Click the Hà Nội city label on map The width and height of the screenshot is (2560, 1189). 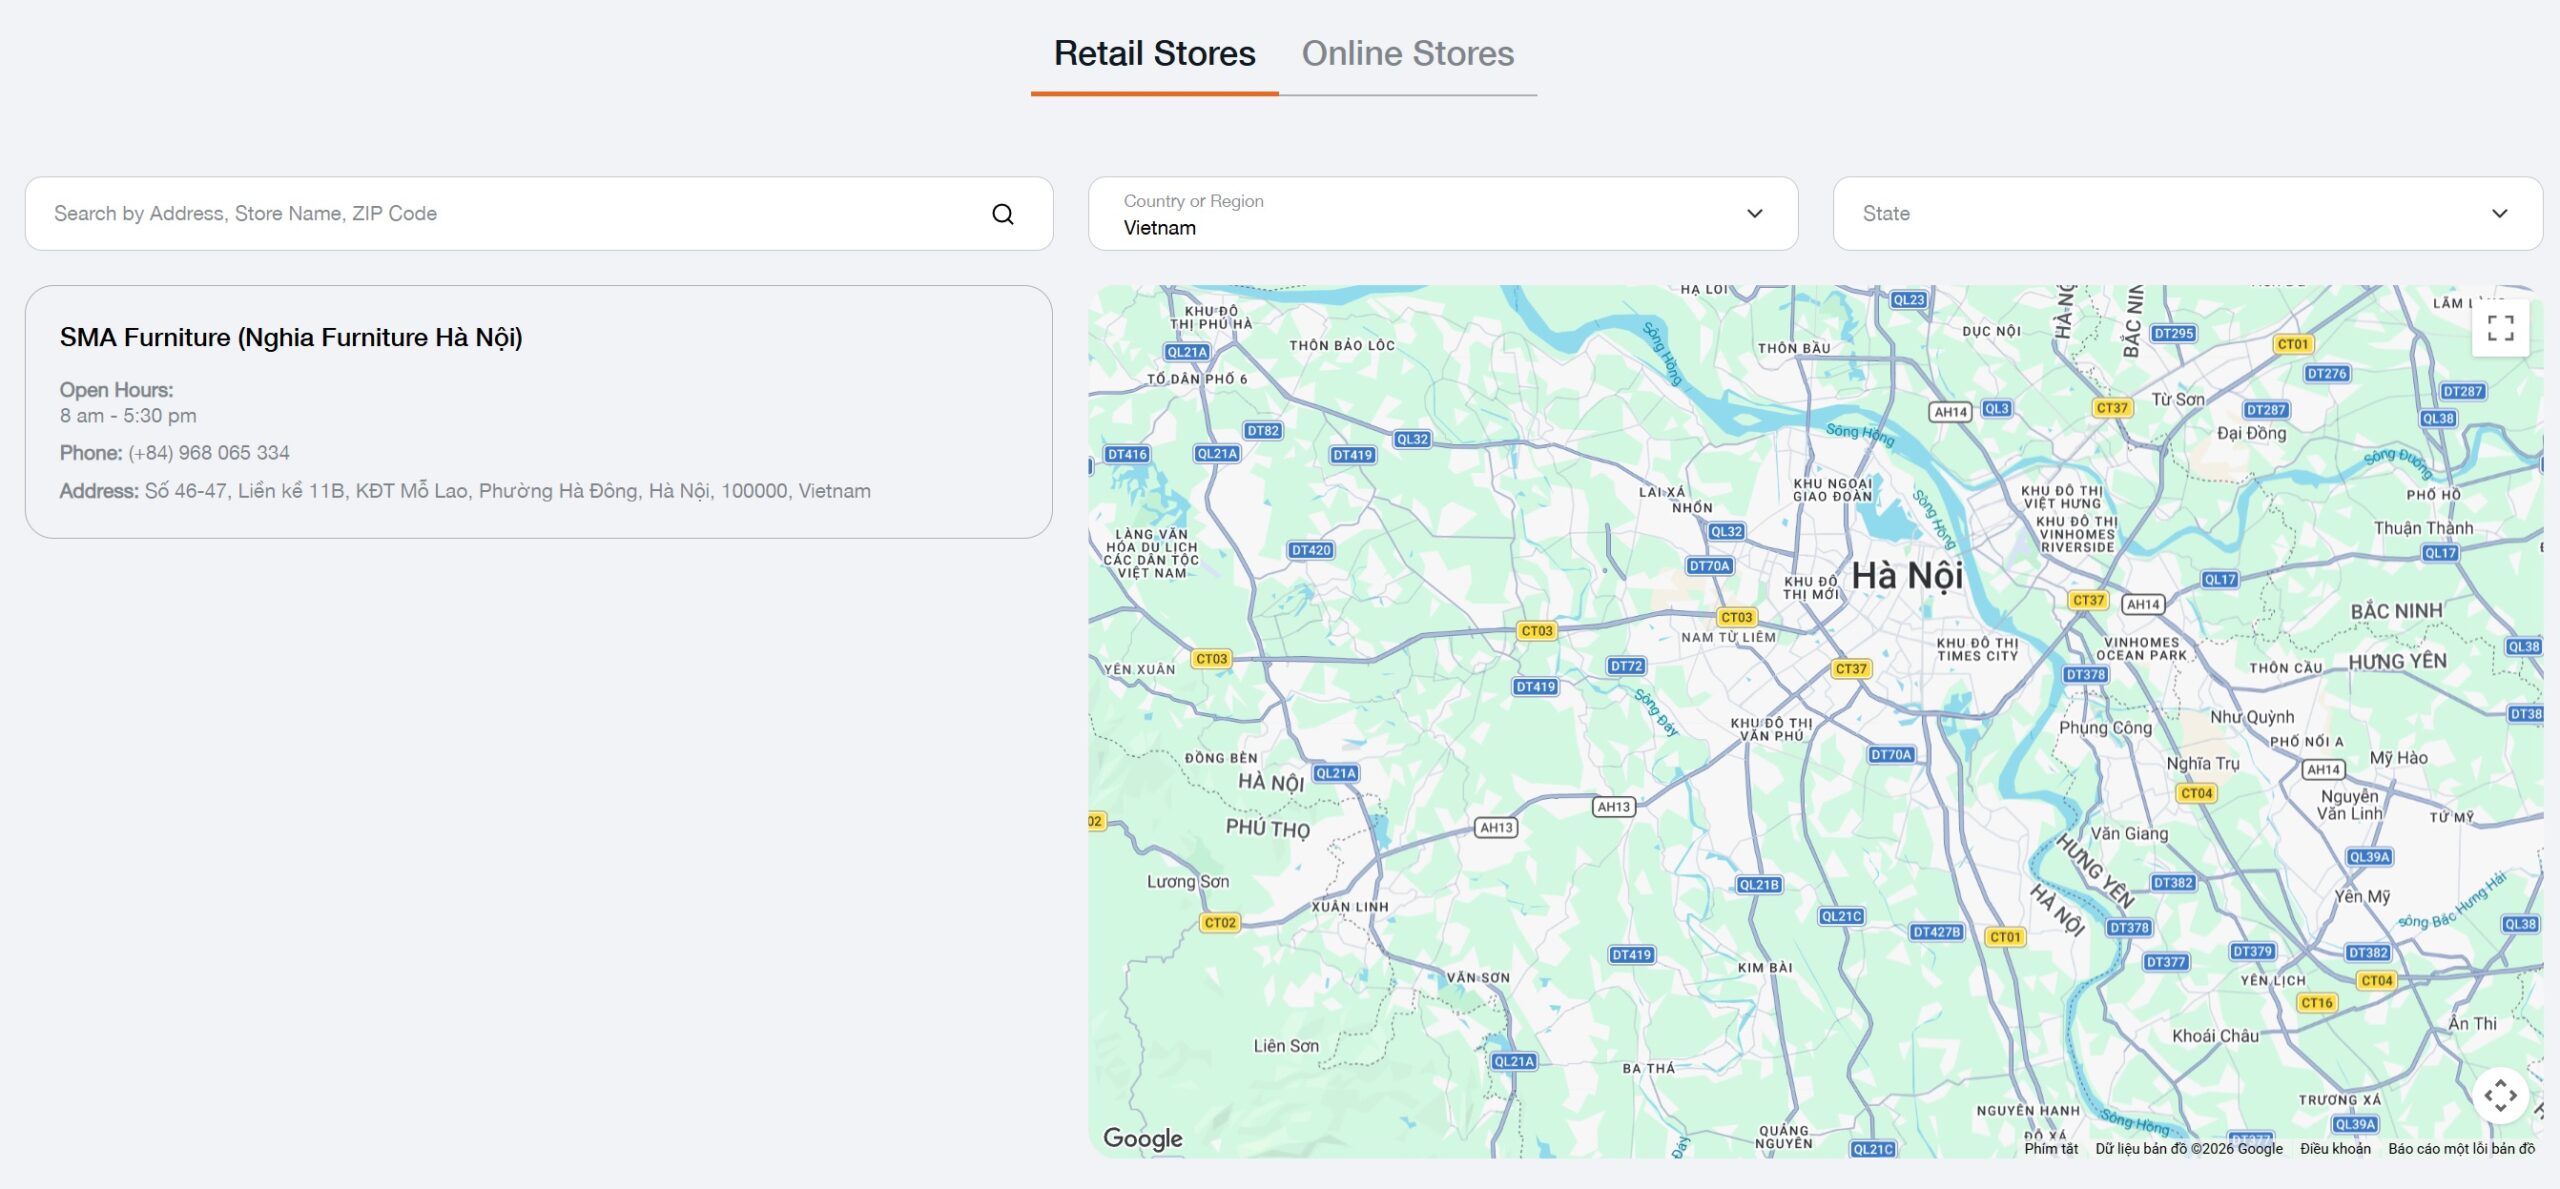point(1907,576)
